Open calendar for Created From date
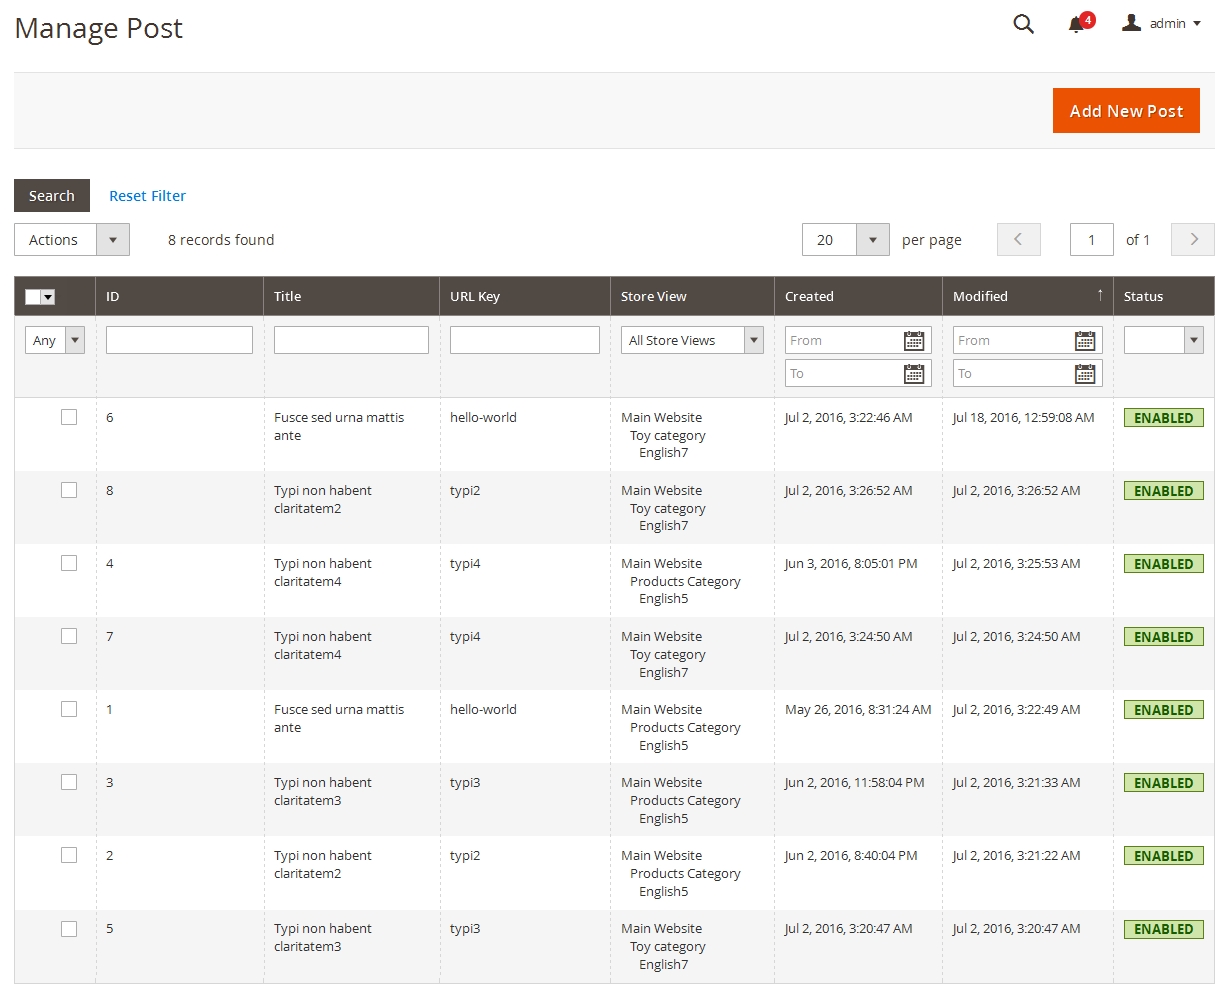 (914, 341)
